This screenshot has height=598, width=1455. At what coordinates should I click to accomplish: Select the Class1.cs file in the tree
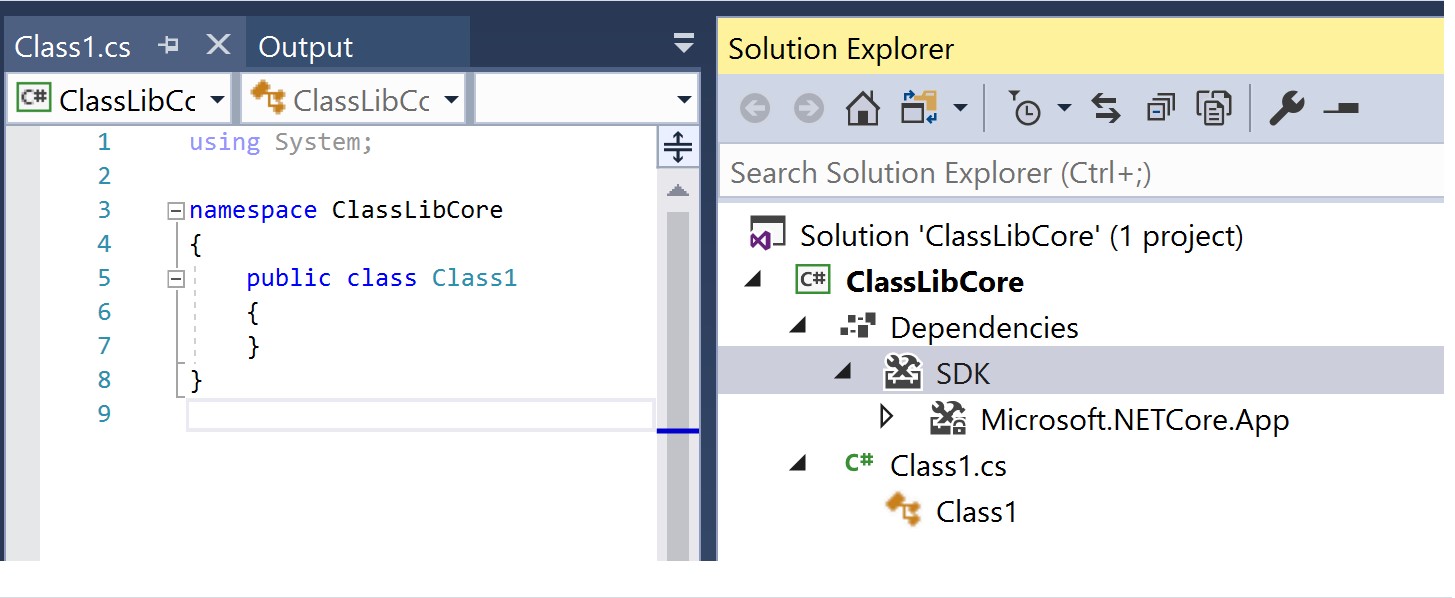tap(948, 466)
